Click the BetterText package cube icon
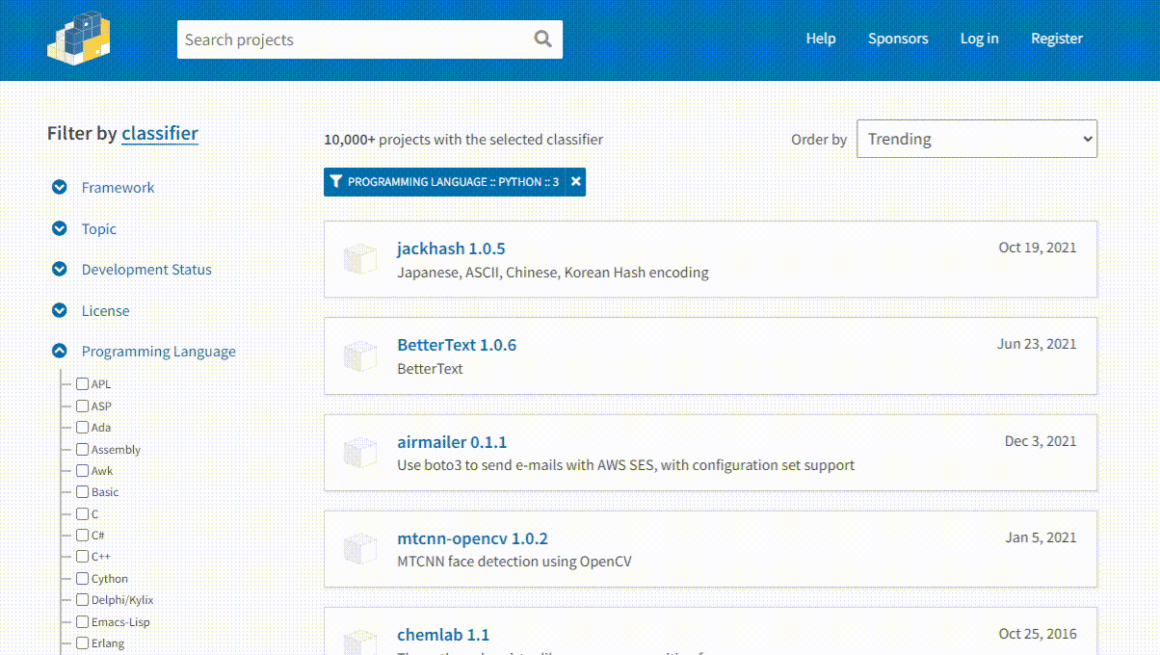 [360, 356]
